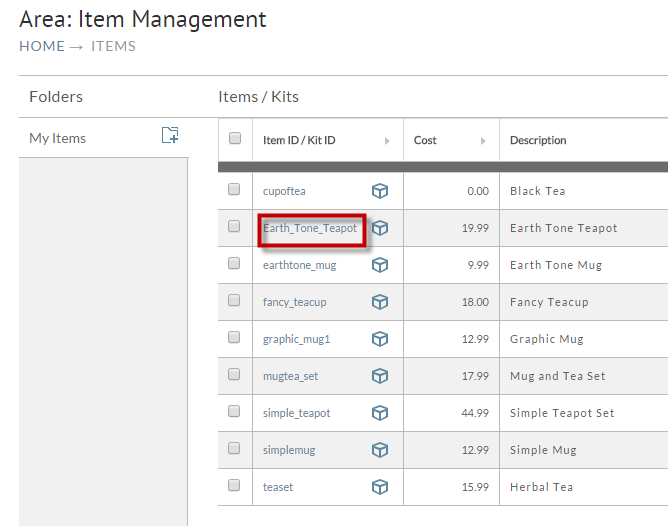Click the Description column header

538,140
